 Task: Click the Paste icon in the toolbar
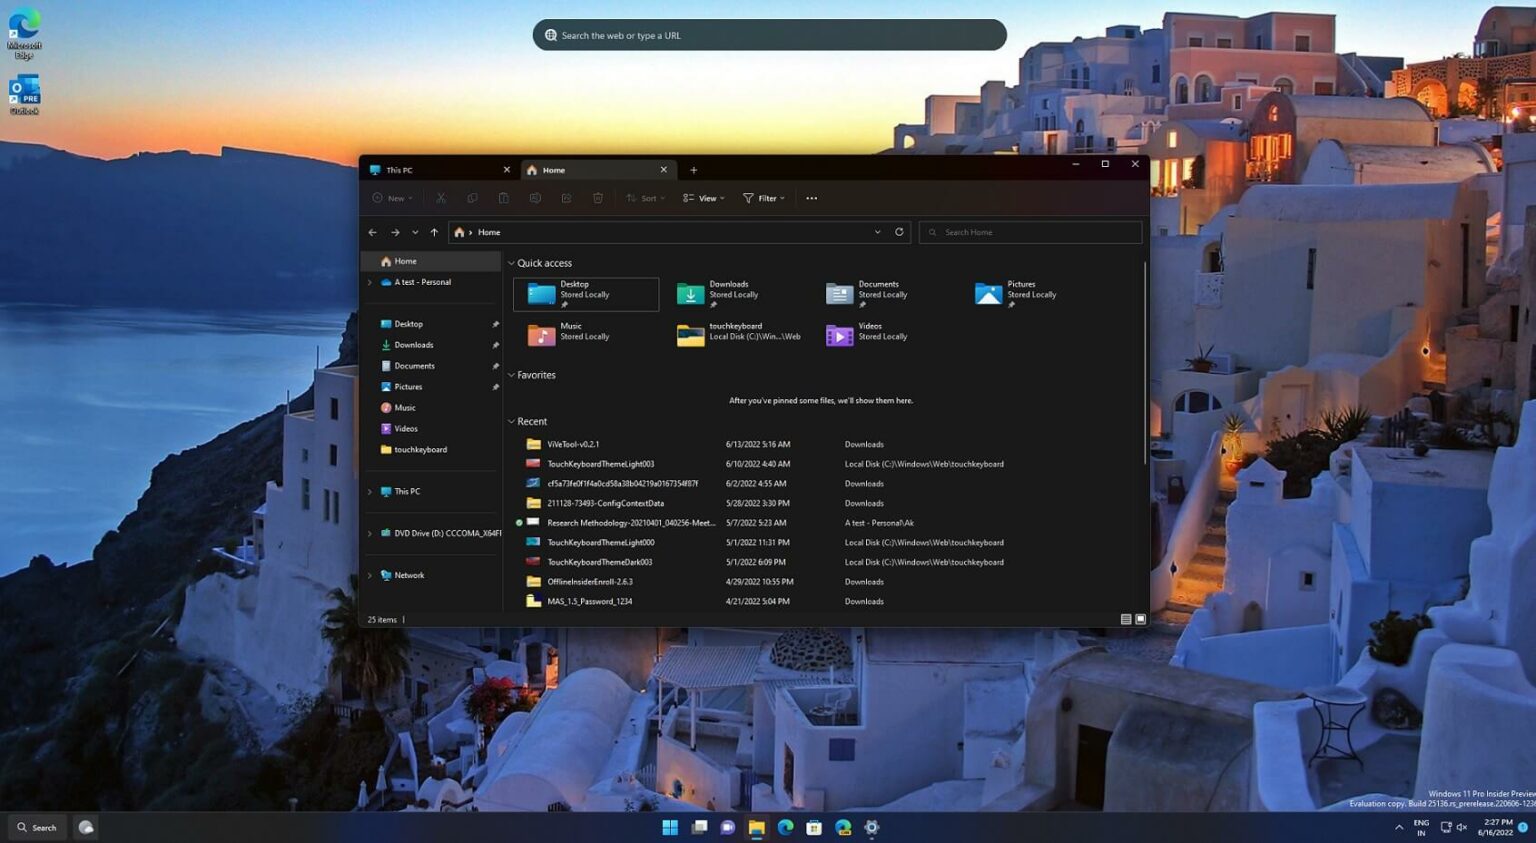coord(503,197)
